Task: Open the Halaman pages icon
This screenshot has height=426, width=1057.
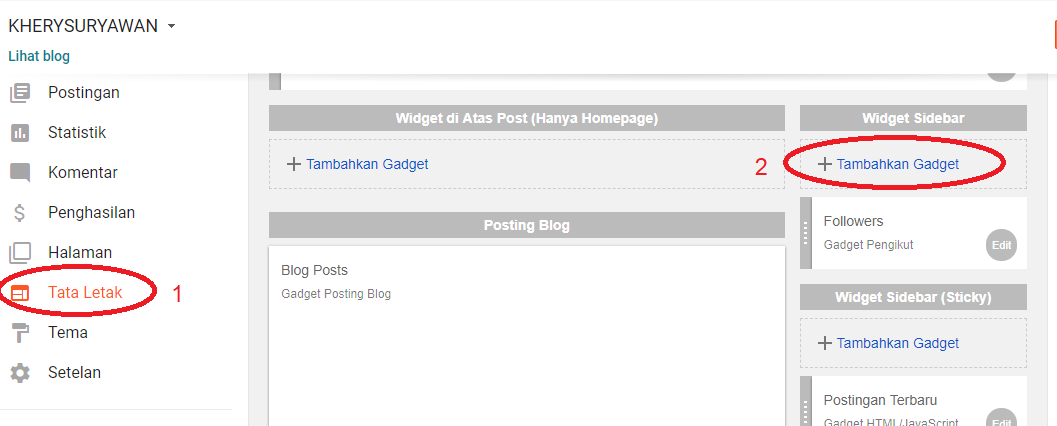Action: 20,253
